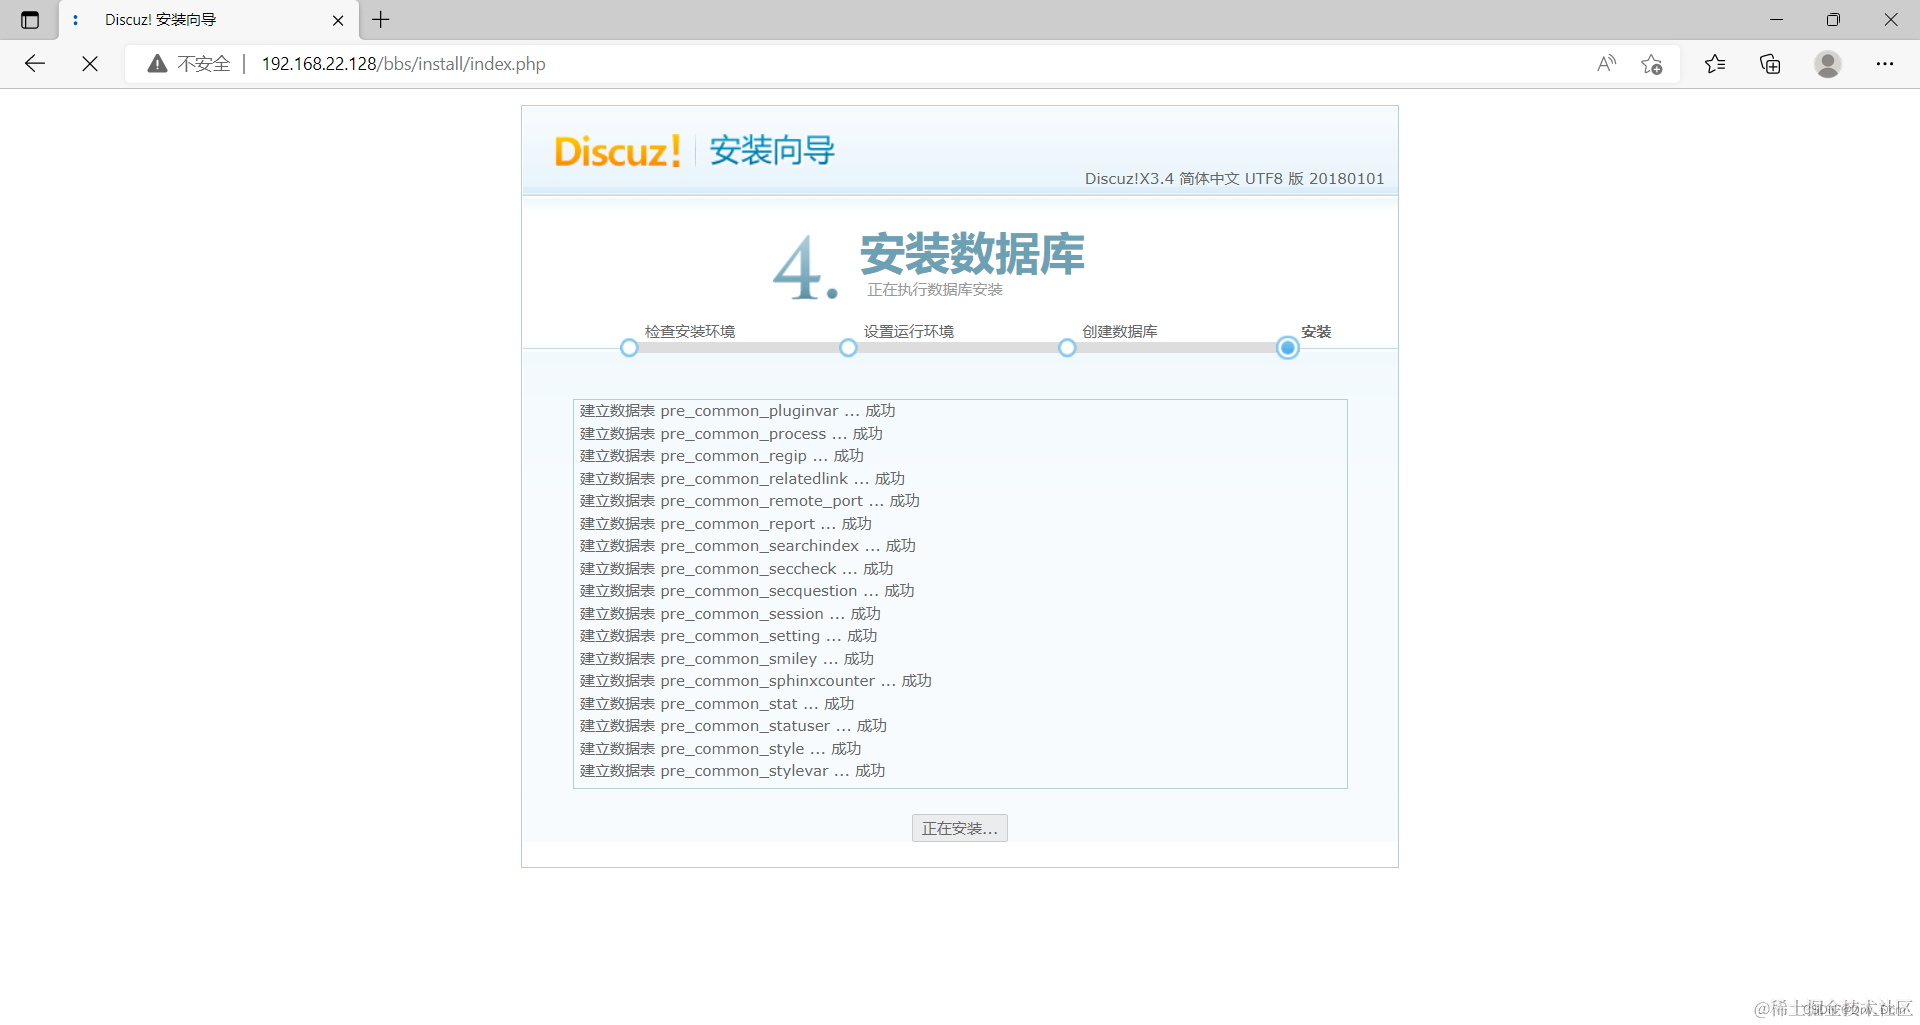Click the log line pre_common_seccheck
Image resolution: width=1920 pixels, height=1025 pixels.
(x=737, y=569)
